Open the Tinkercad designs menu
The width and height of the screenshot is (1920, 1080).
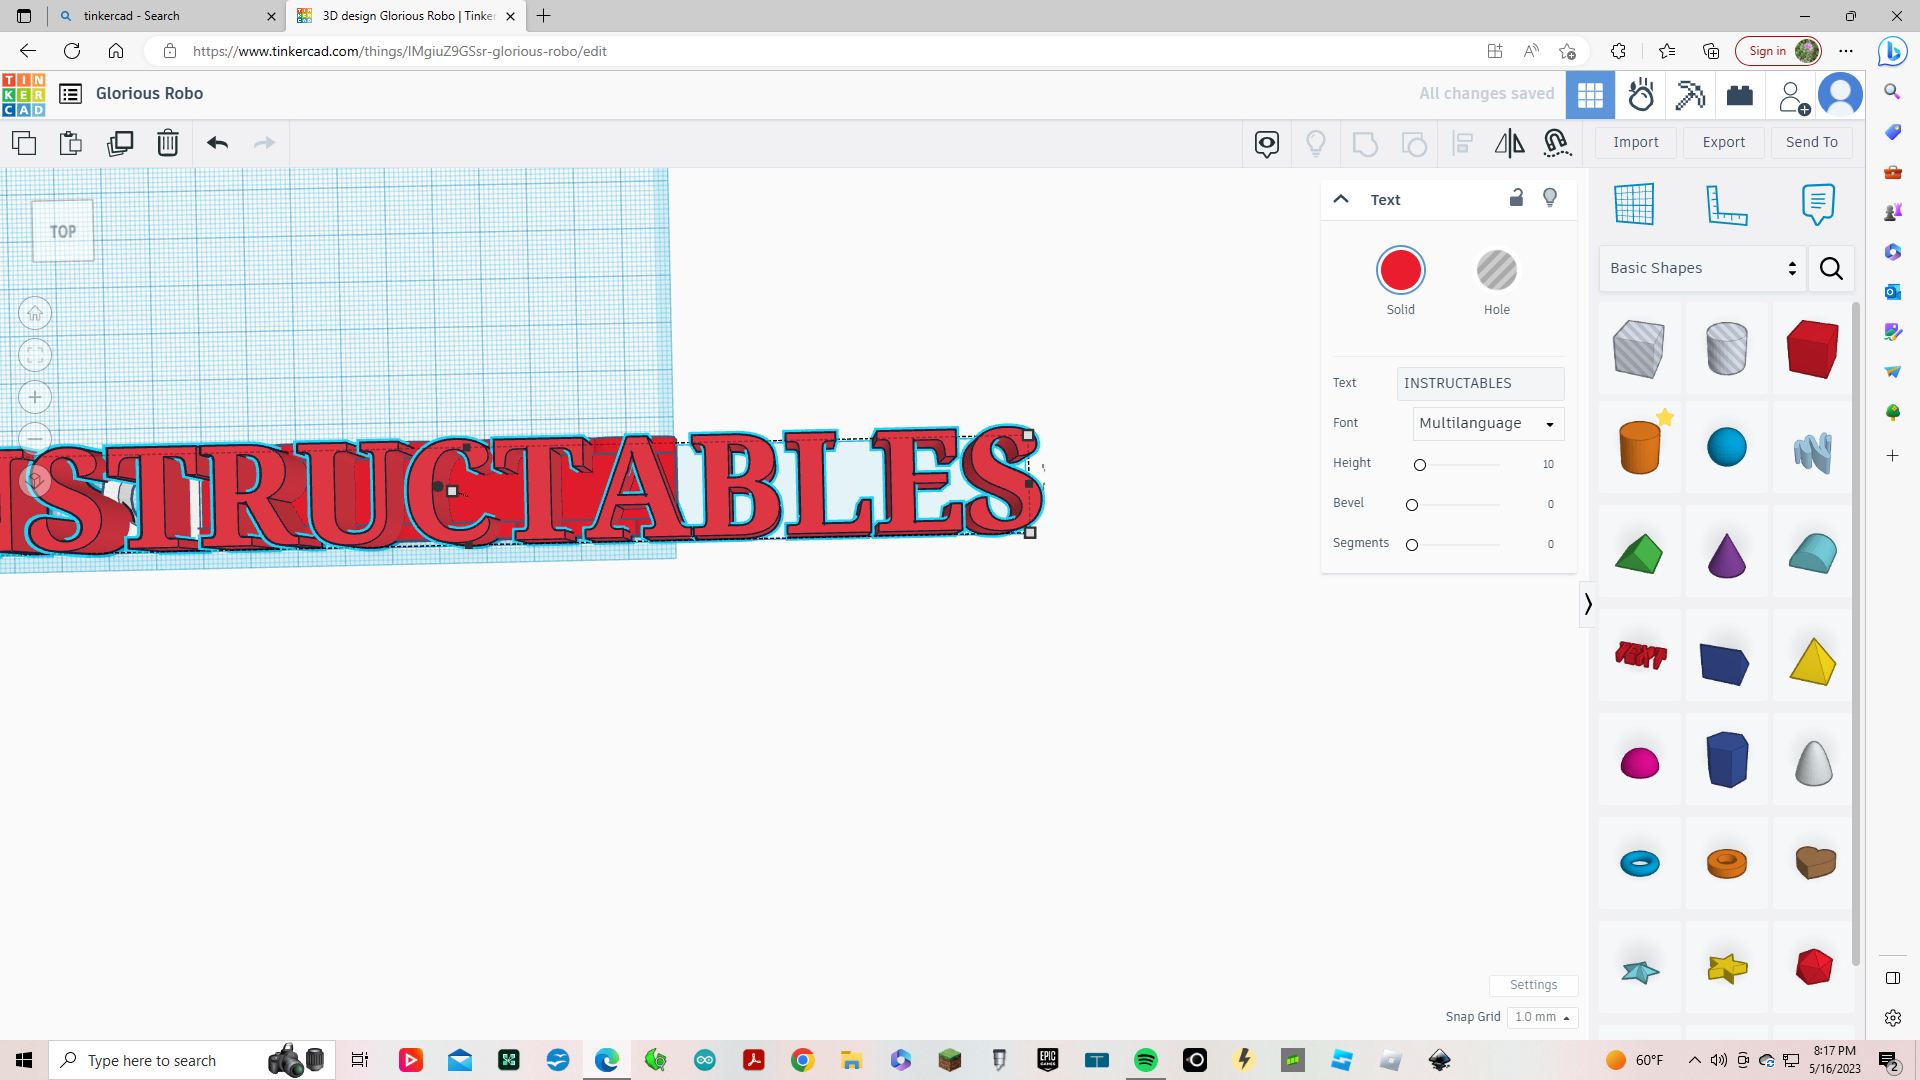click(70, 93)
